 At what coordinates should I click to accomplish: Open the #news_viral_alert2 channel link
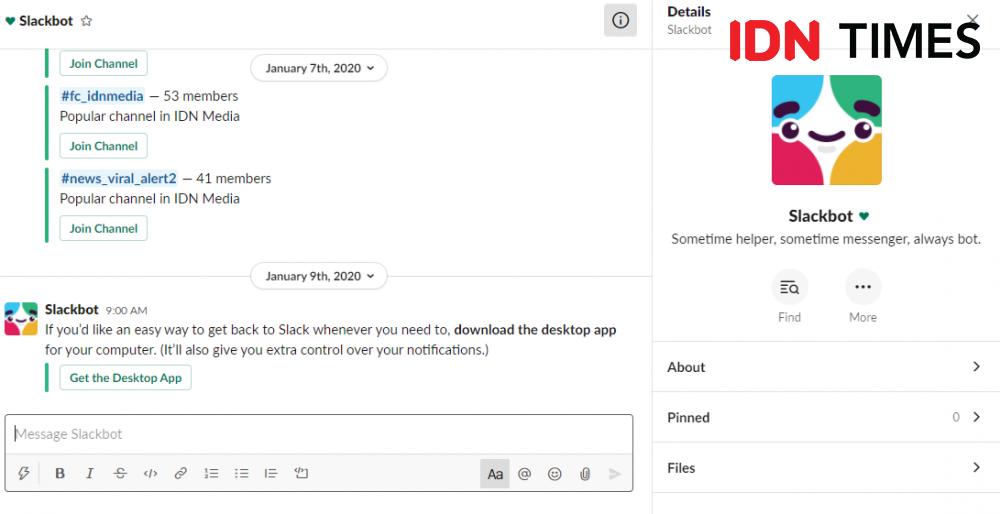tap(119, 179)
